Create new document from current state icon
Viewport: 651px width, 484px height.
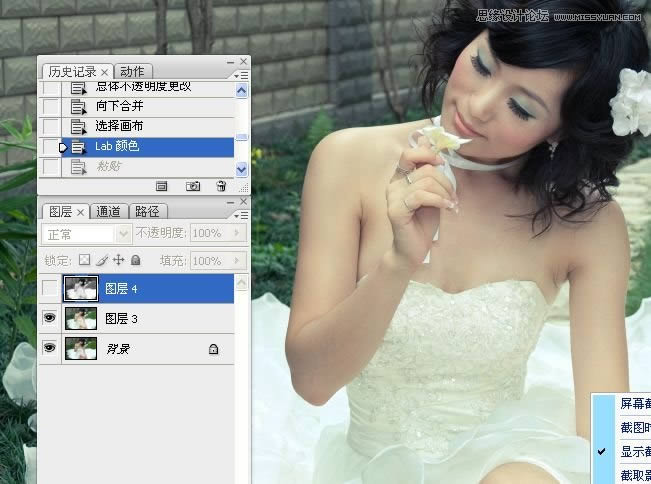(x=161, y=186)
